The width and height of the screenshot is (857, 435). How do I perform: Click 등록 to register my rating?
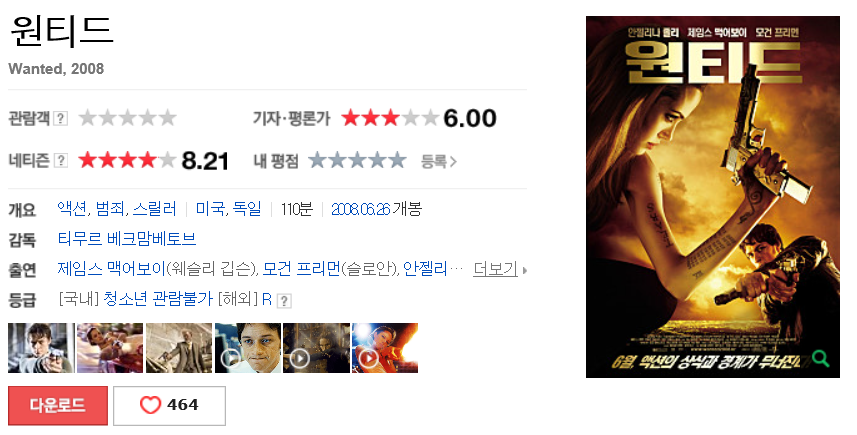(438, 161)
